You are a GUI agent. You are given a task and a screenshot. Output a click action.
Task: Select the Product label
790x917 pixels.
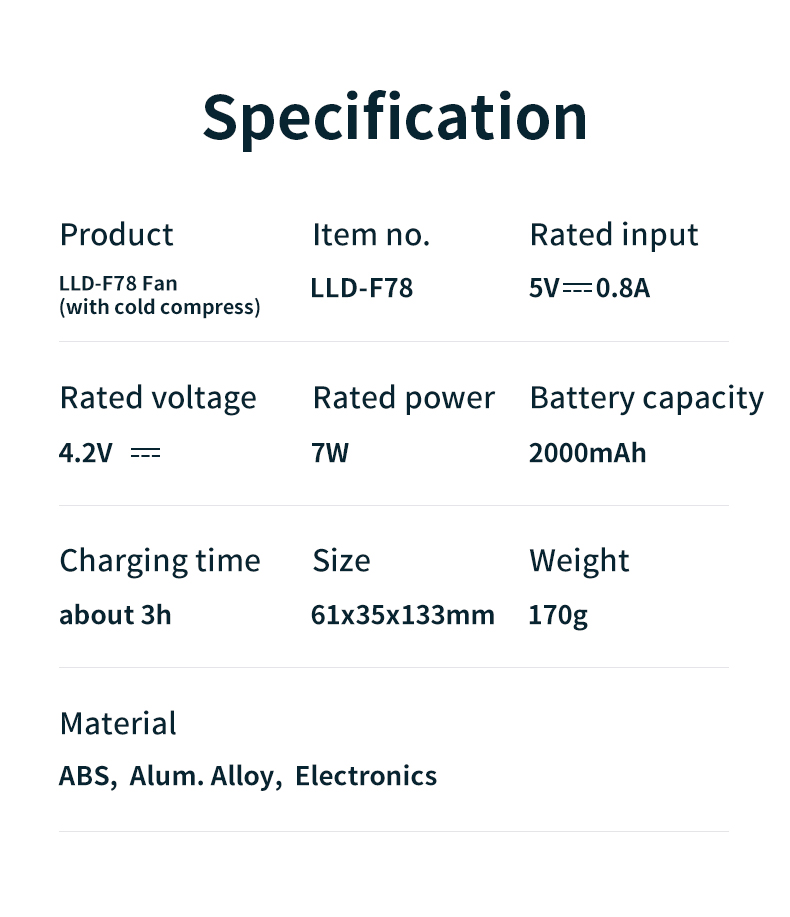coord(116,235)
